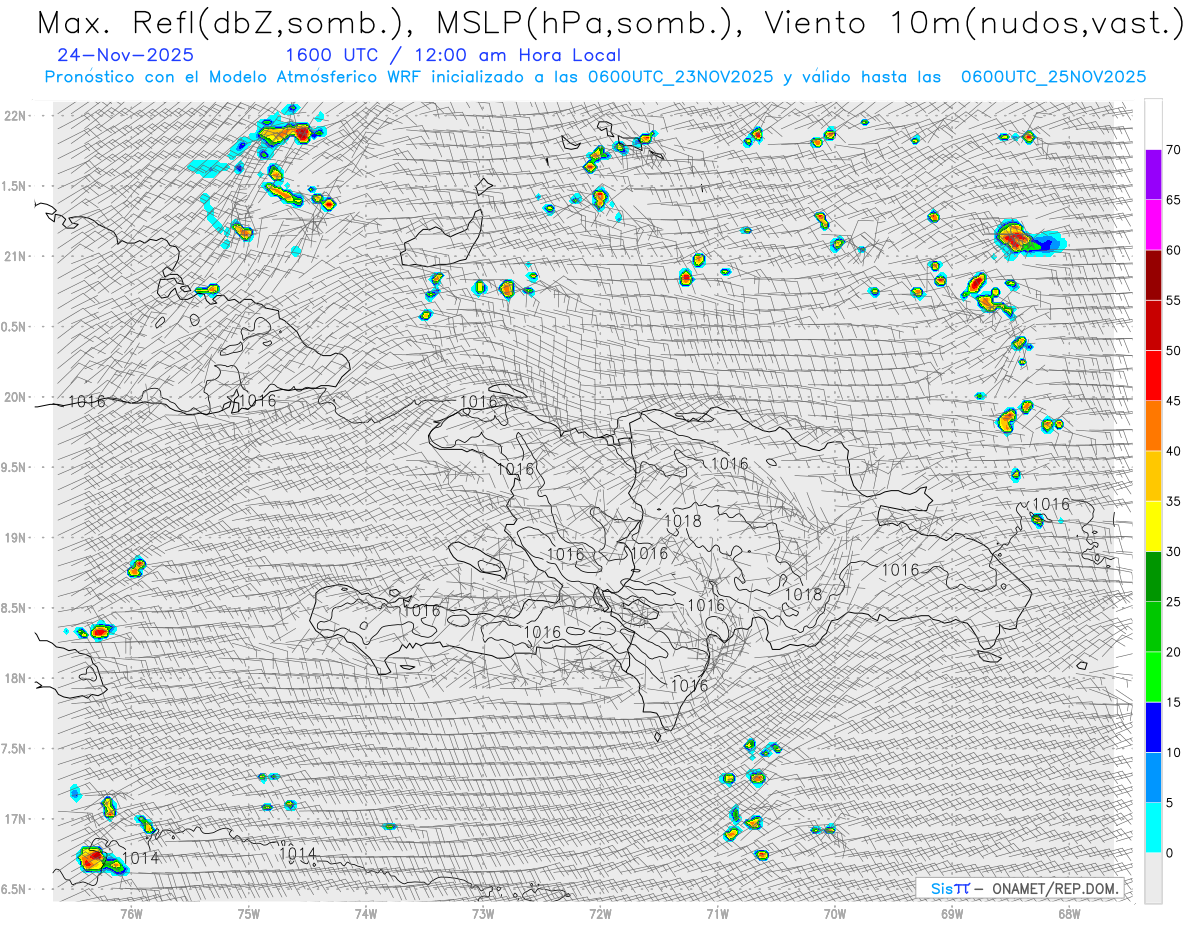This screenshot has height=927, width=1200.
Task: Click the '76W' longitude axis label
Action: click(x=131, y=913)
